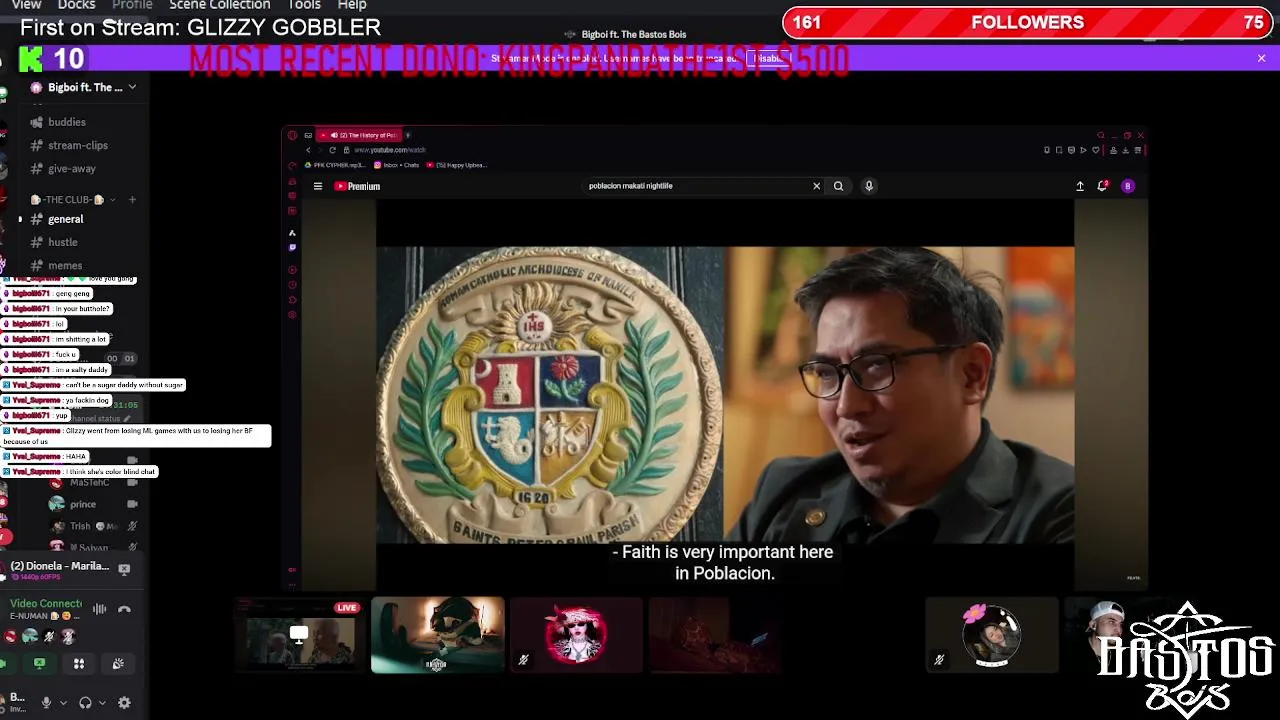Open the headphones output options arrow

pos(101,703)
